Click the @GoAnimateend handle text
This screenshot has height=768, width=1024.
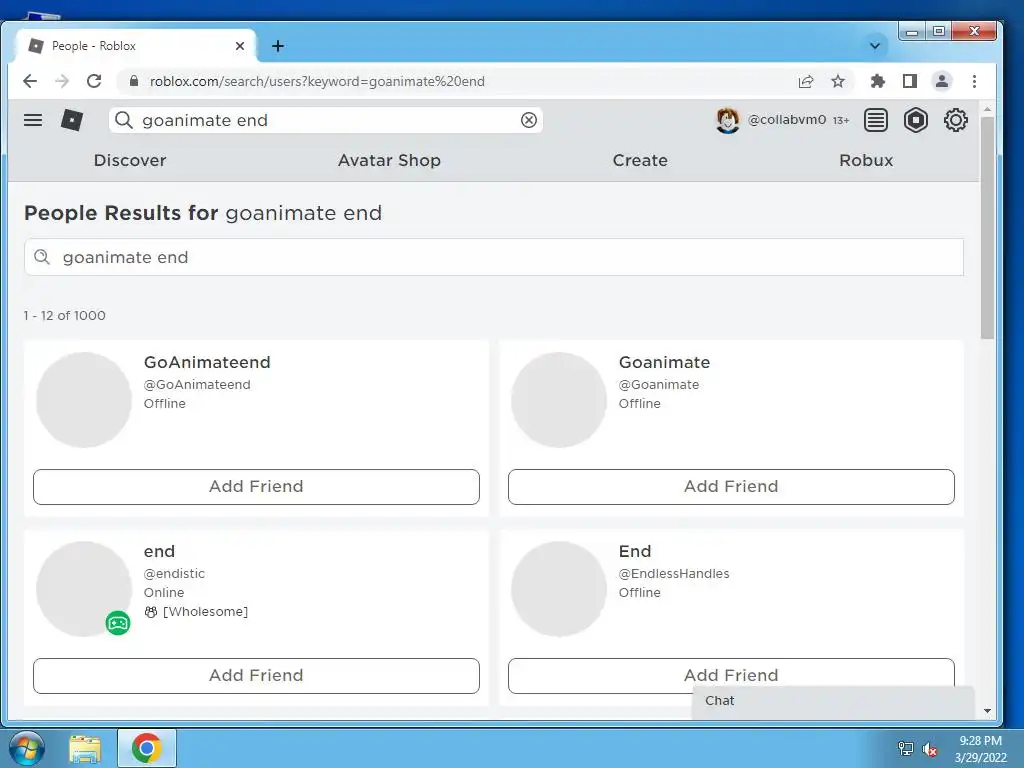197,385
